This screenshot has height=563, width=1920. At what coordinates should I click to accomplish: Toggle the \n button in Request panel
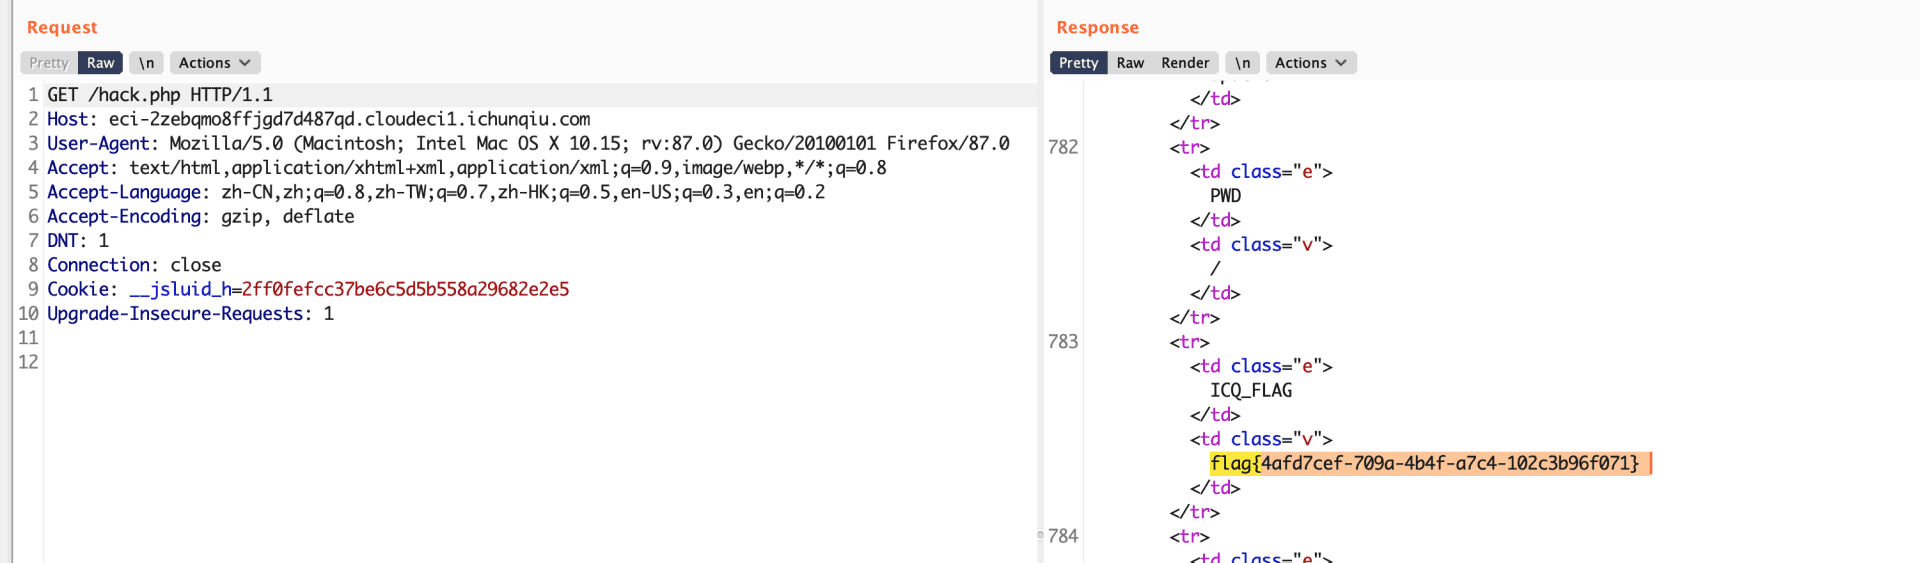(x=147, y=63)
